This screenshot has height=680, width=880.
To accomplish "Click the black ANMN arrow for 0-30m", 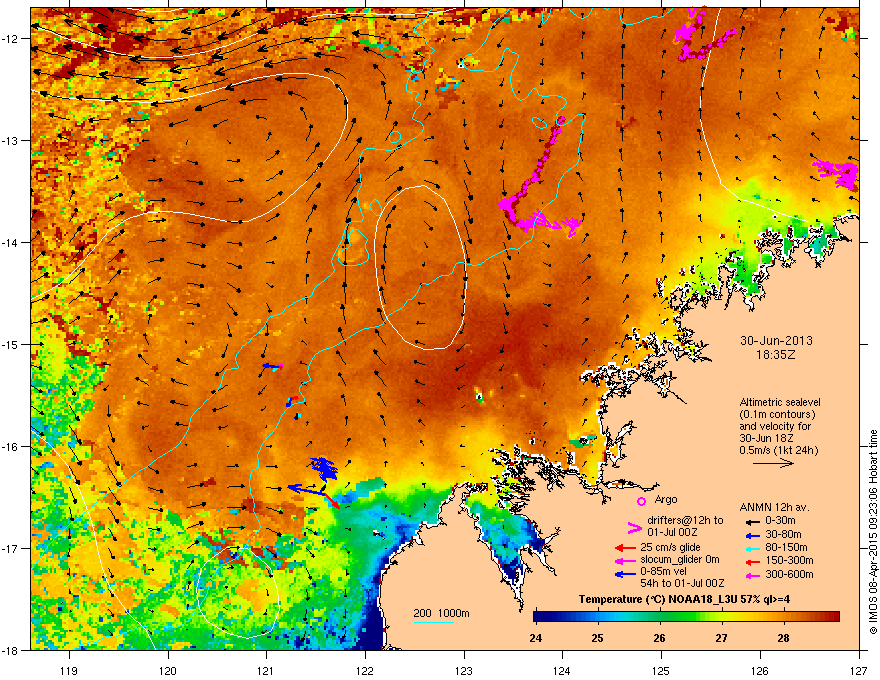I will [752, 521].
